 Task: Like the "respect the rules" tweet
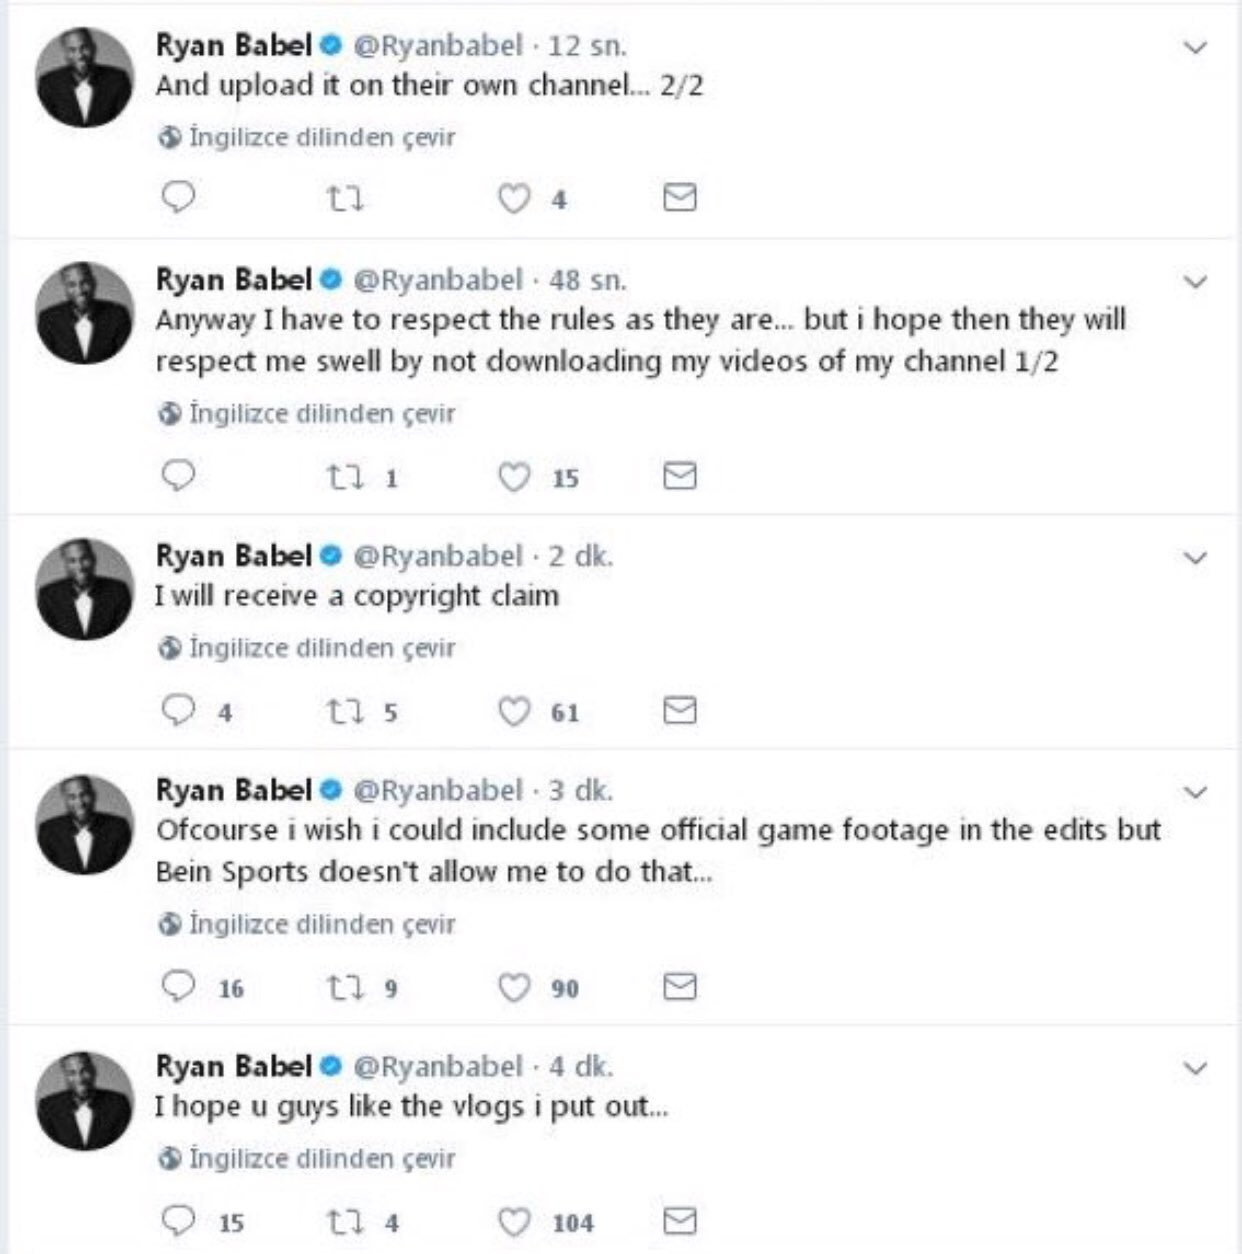point(514,477)
